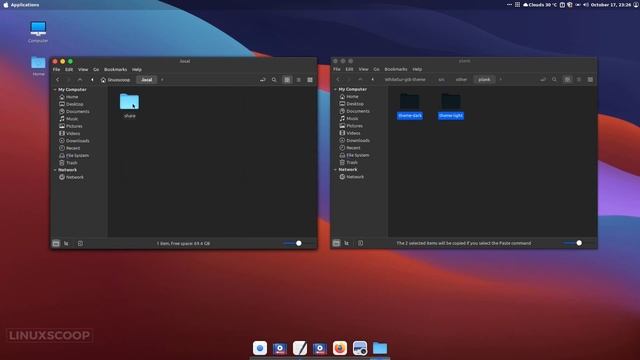The image size is (640, 360).
Task: Collapse My Computer section in local window
Action: pos(55,90)
